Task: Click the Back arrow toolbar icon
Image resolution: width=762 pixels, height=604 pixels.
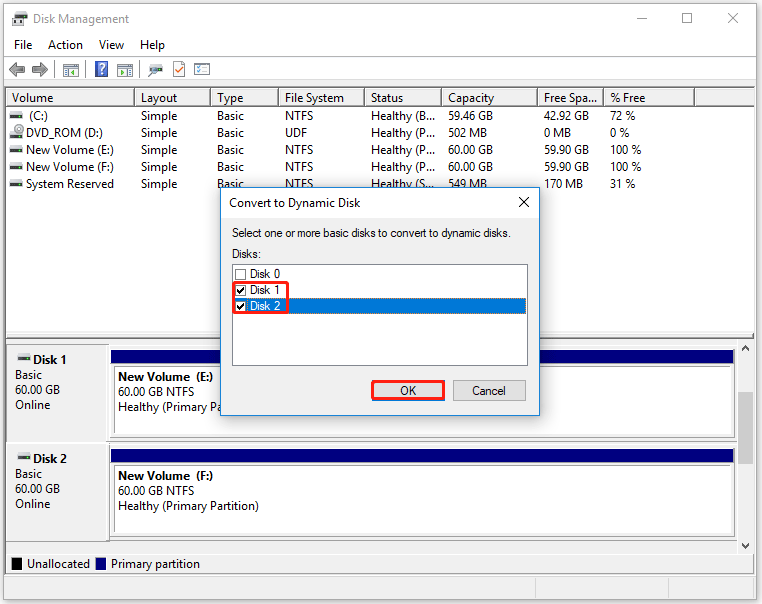Action: [x=17, y=69]
